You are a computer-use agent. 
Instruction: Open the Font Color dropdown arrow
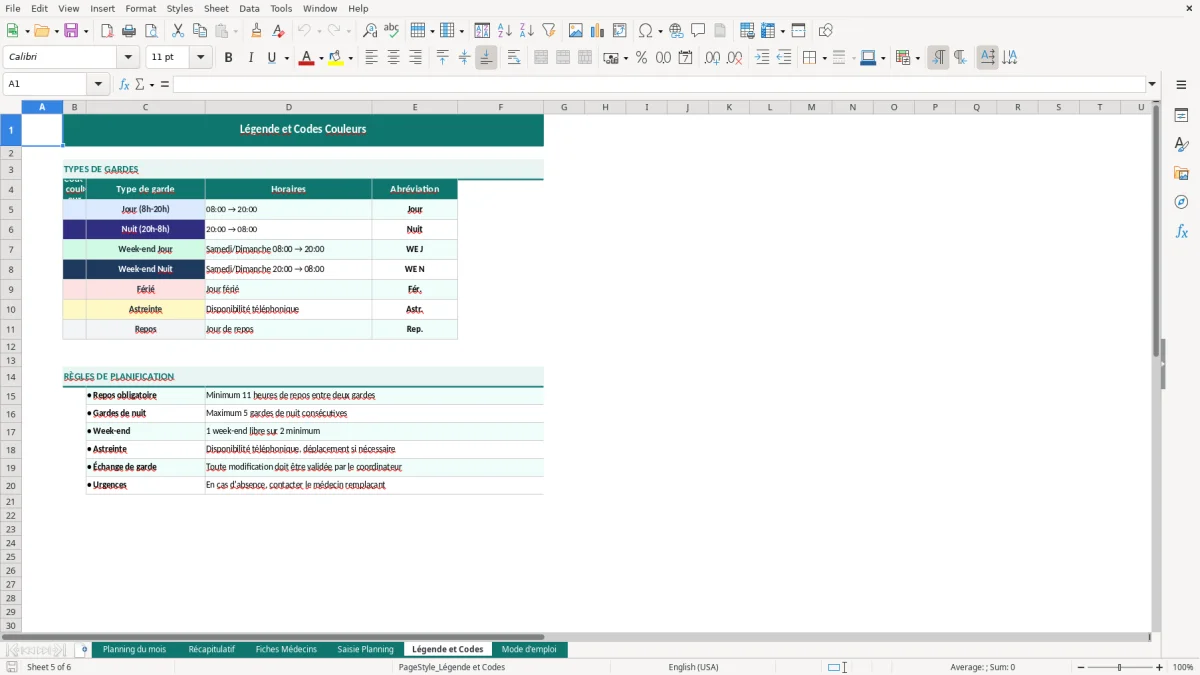coord(321,58)
